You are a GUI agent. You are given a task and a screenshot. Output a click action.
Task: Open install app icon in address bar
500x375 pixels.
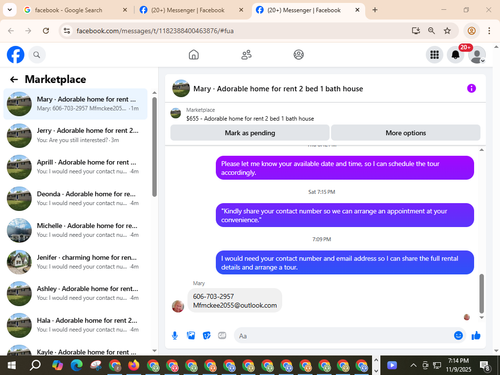pyautogui.click(x=416, y=31)
